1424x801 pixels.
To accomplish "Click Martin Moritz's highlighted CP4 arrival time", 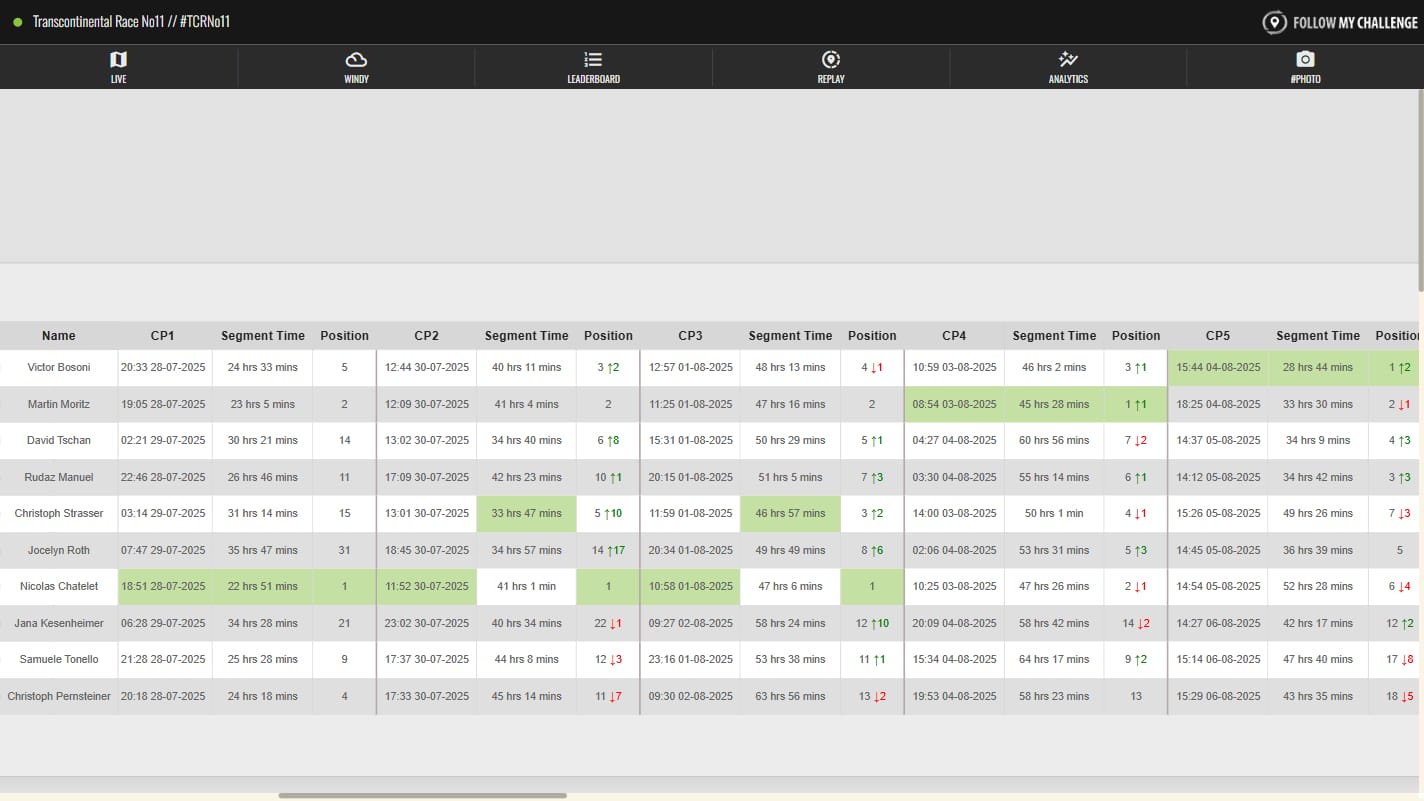I will tap(954, 405).
